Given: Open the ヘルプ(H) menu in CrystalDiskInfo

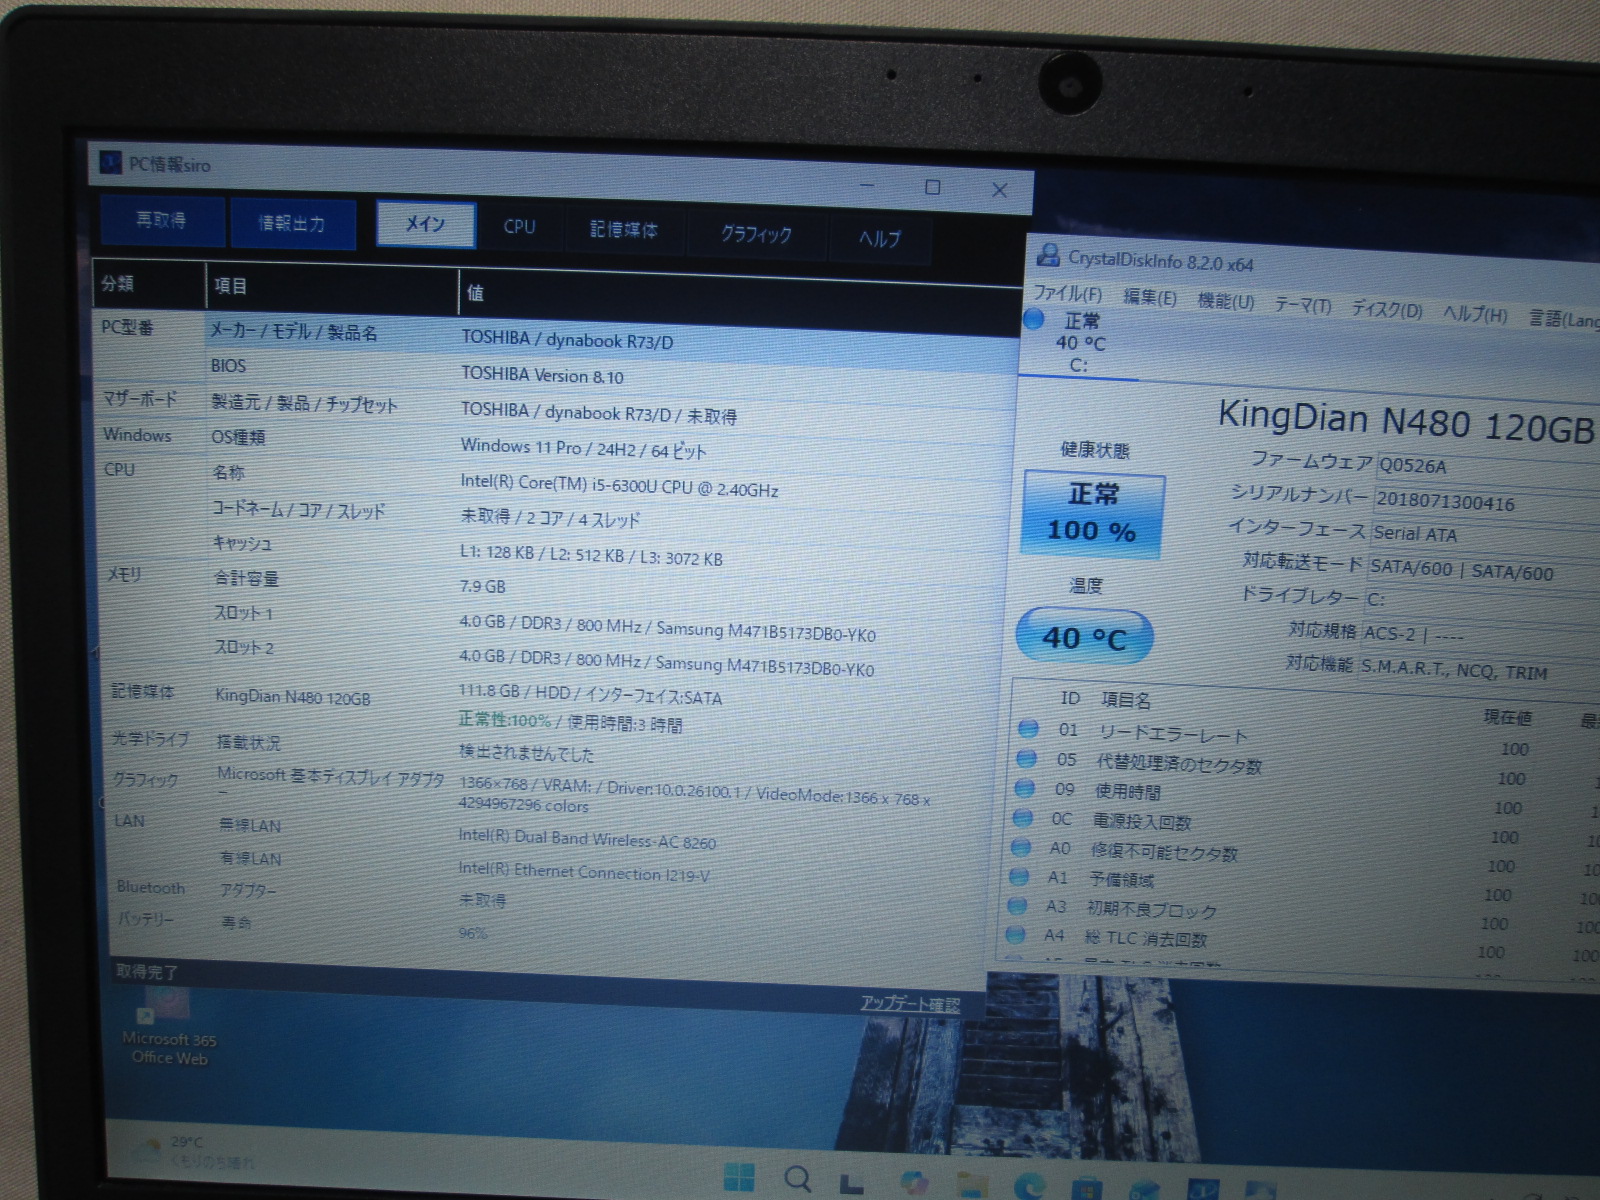Looking at the screenshot, I should [1474, 314].
